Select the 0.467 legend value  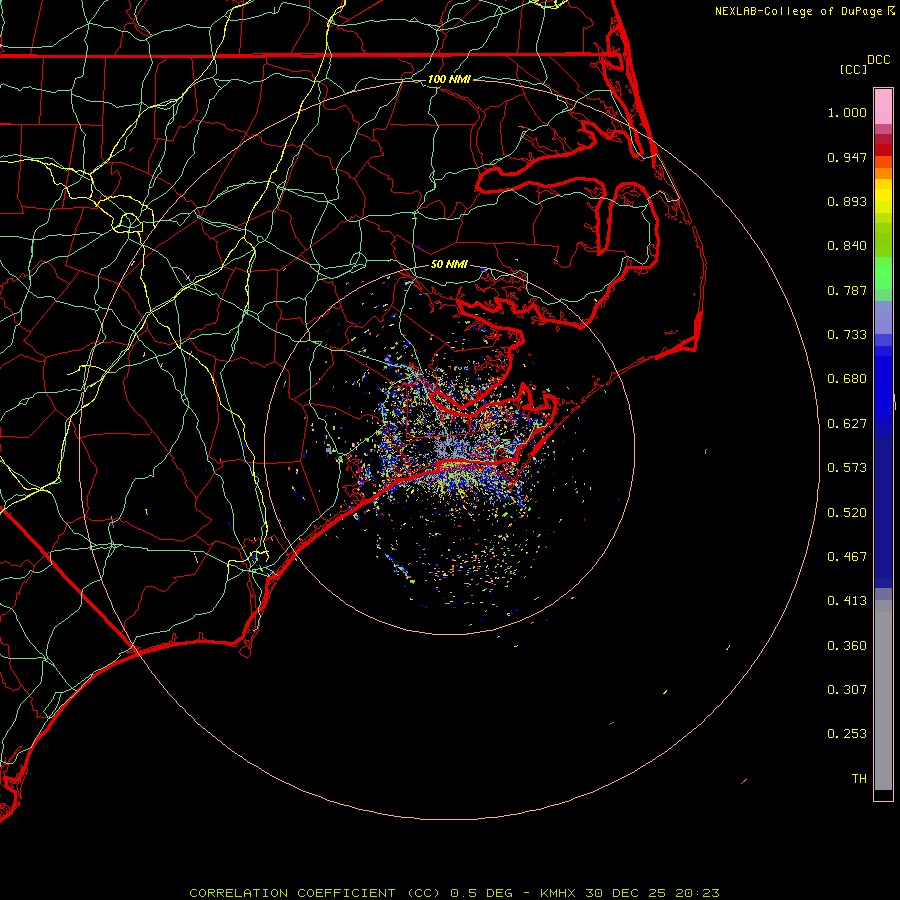pos(847,557)
